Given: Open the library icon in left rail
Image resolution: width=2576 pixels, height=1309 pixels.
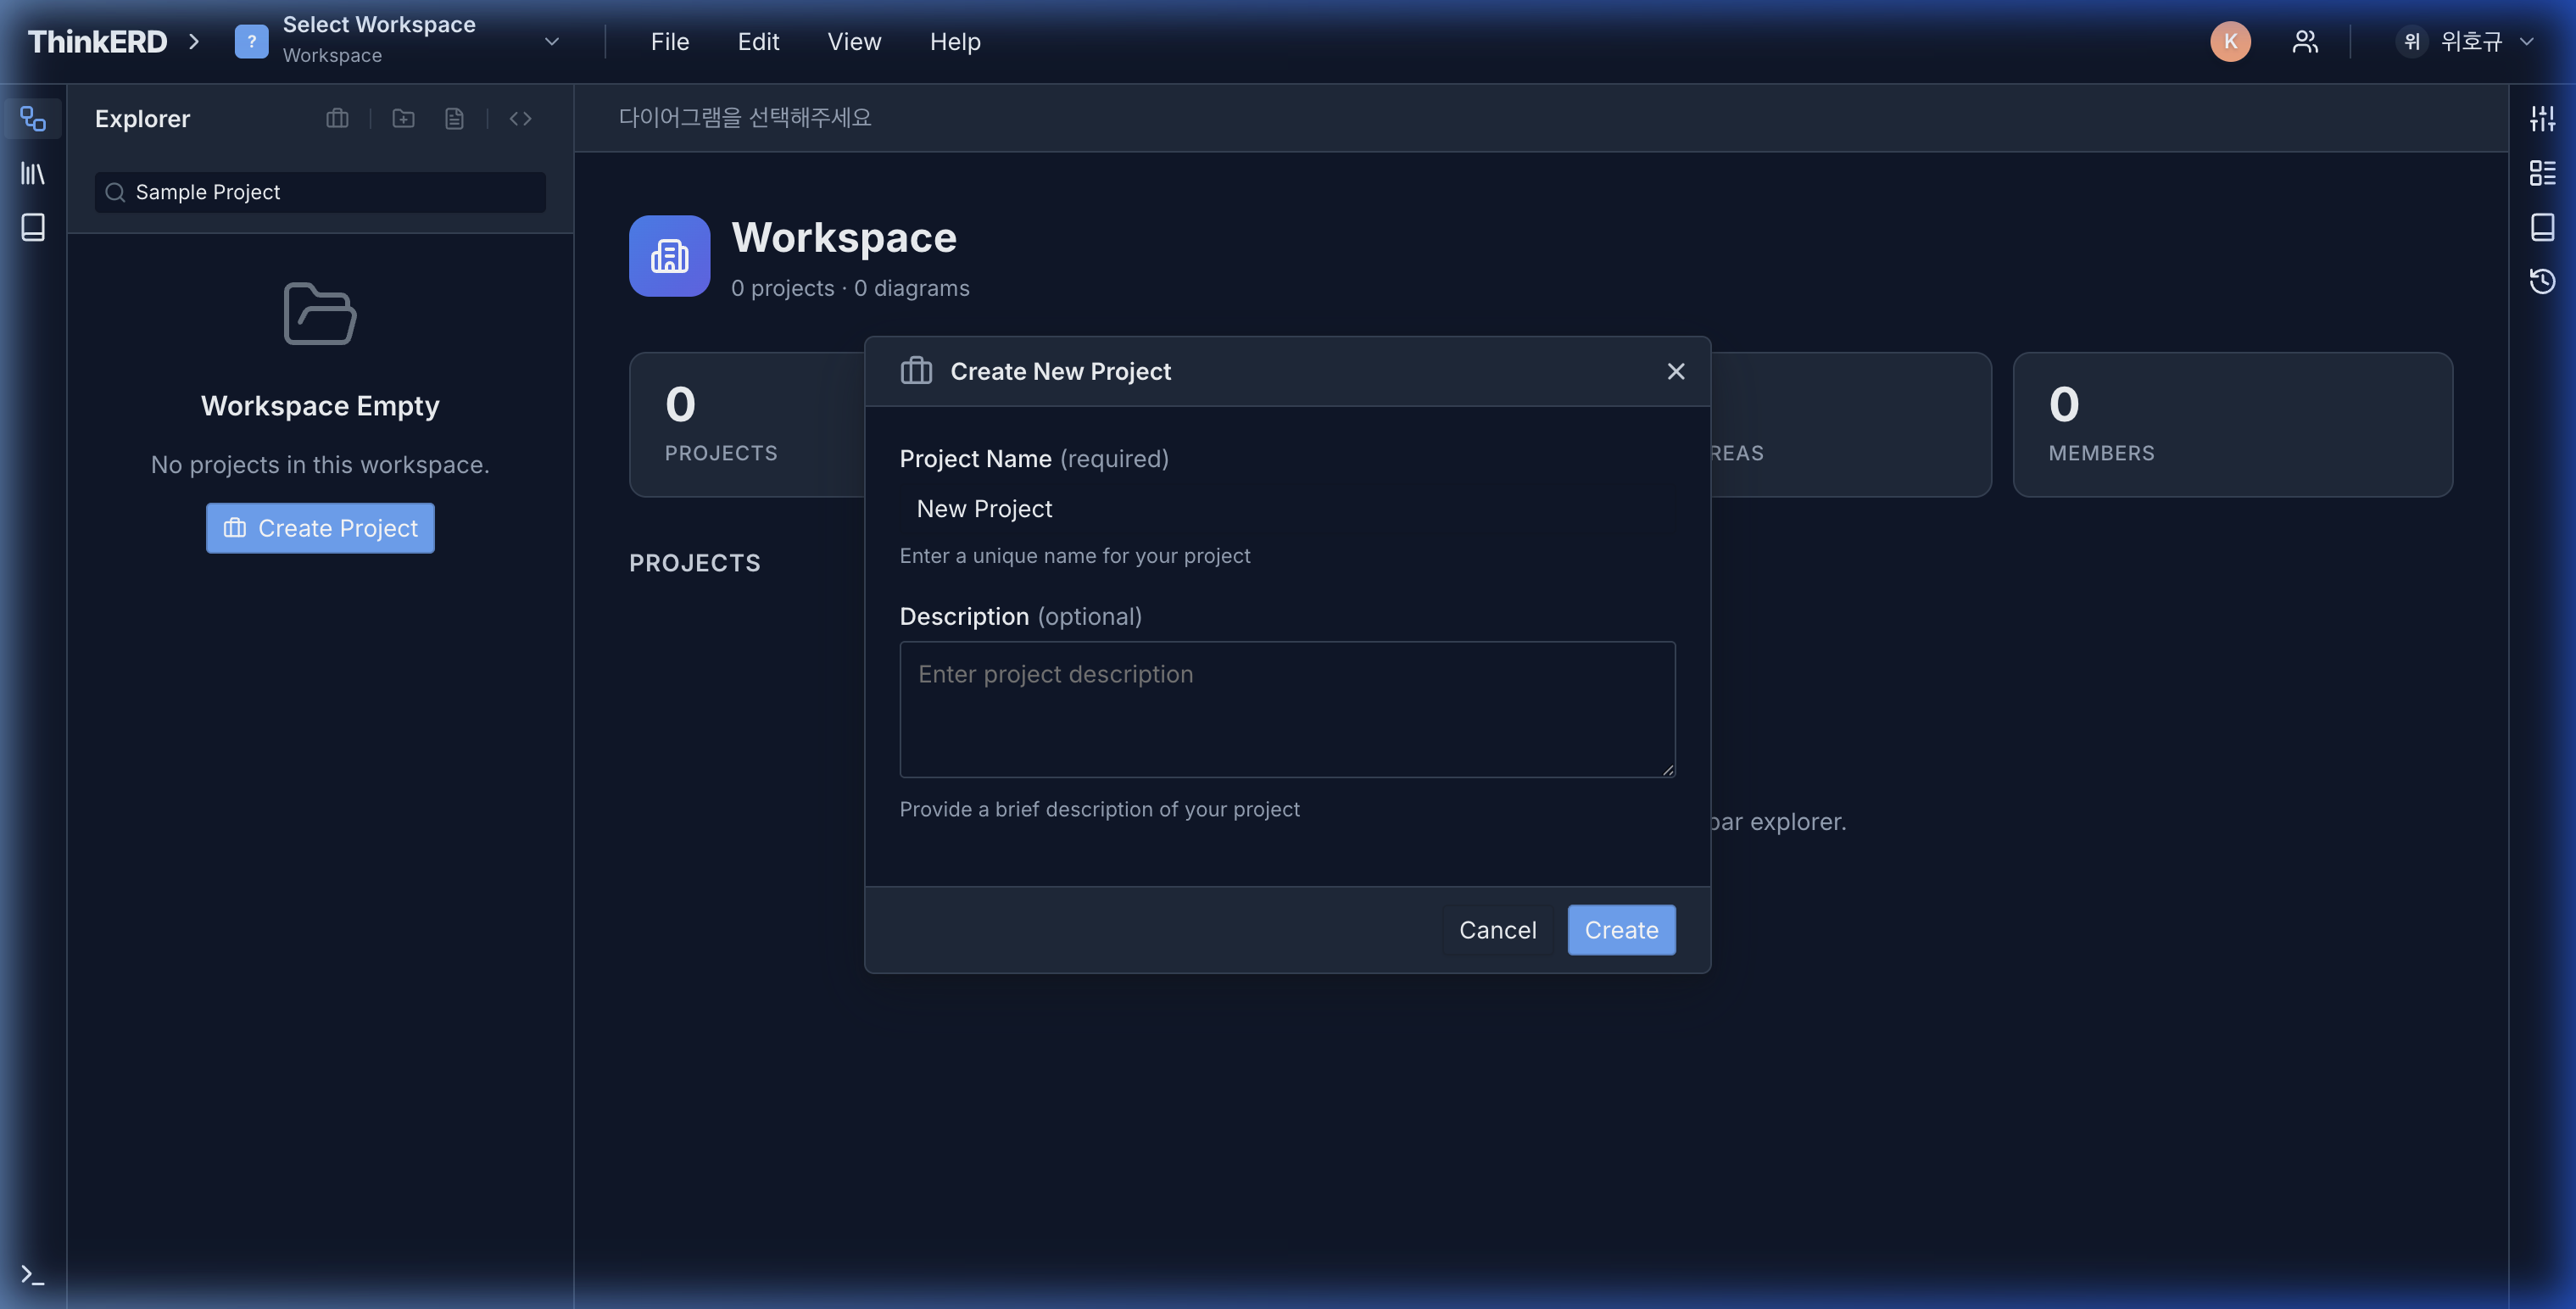Looking at the screenshot, I should 33,173.
